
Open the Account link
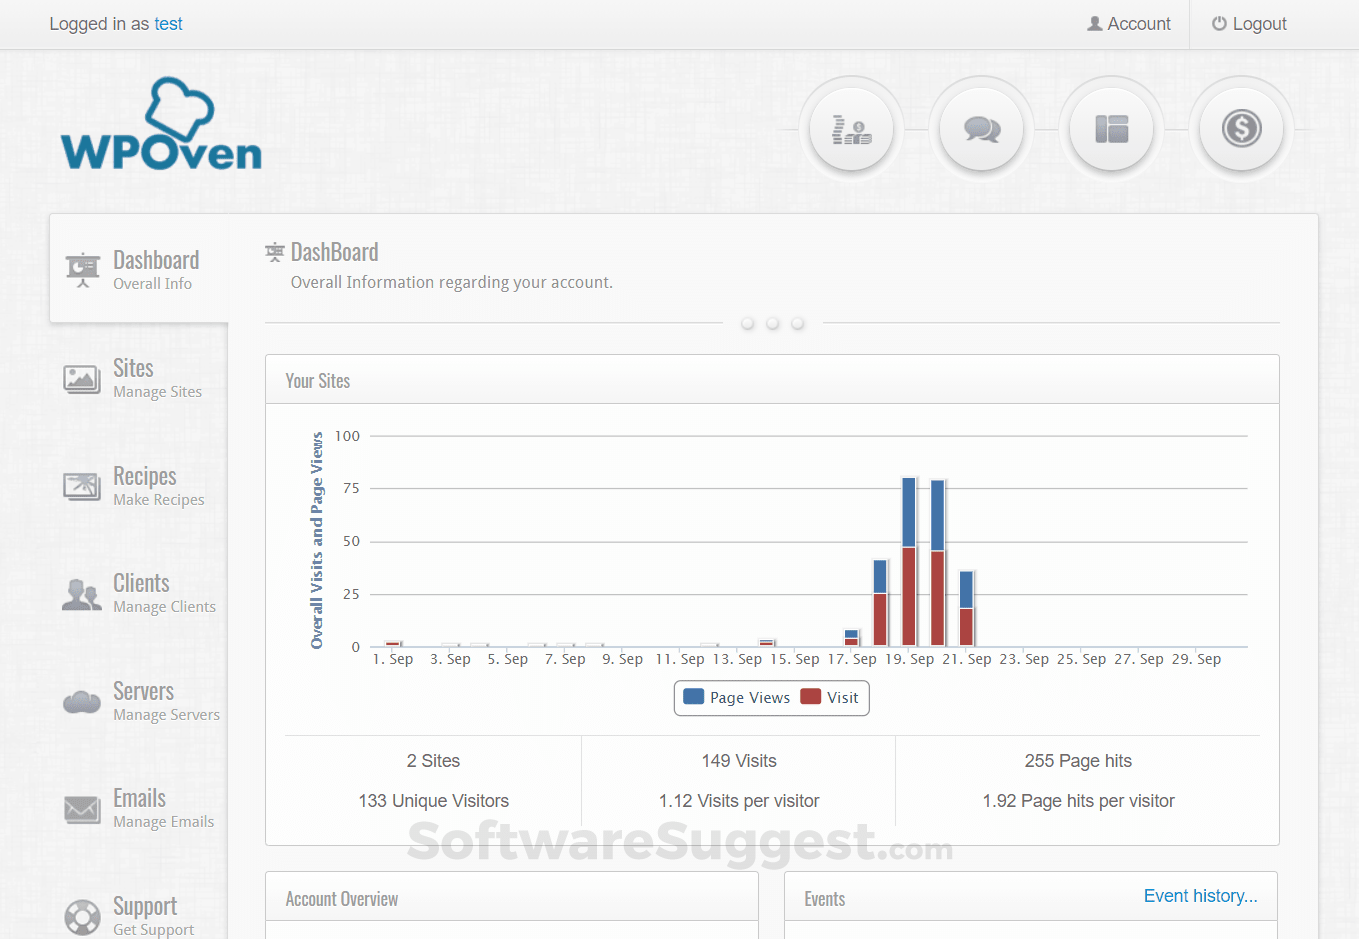coord(1129,24)
